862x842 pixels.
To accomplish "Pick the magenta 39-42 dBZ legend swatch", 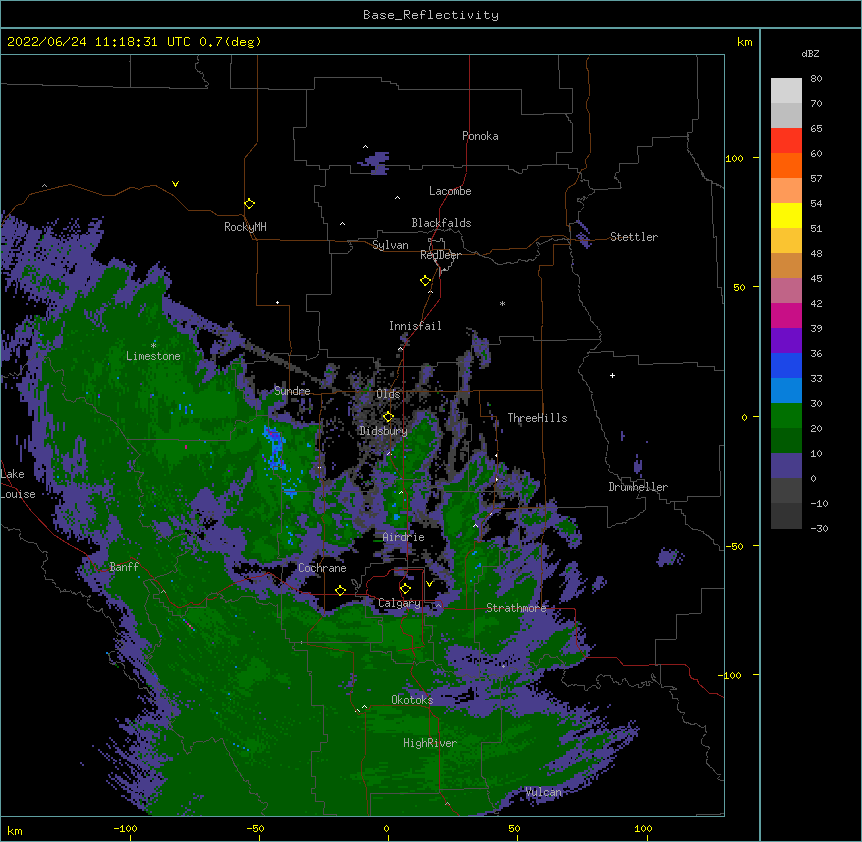I will (786, 315).
